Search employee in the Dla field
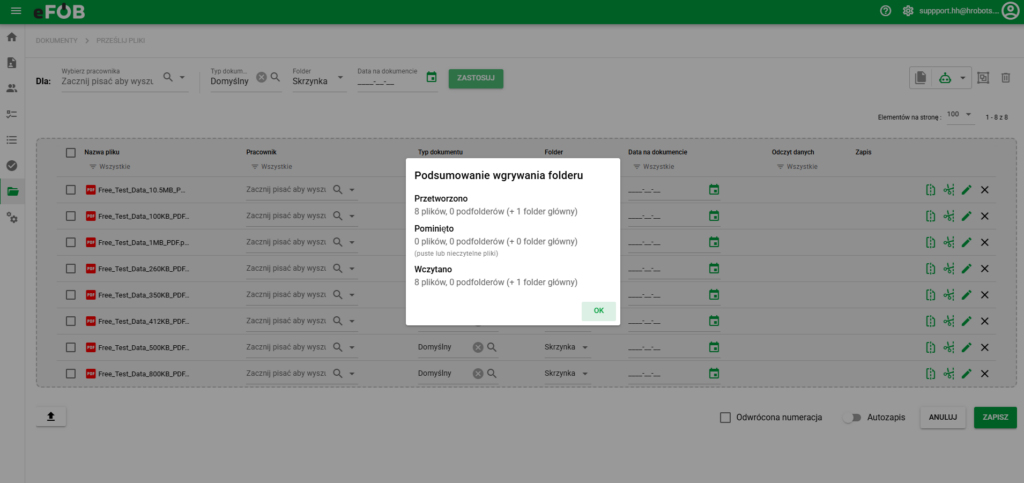 tap(168, 77)
